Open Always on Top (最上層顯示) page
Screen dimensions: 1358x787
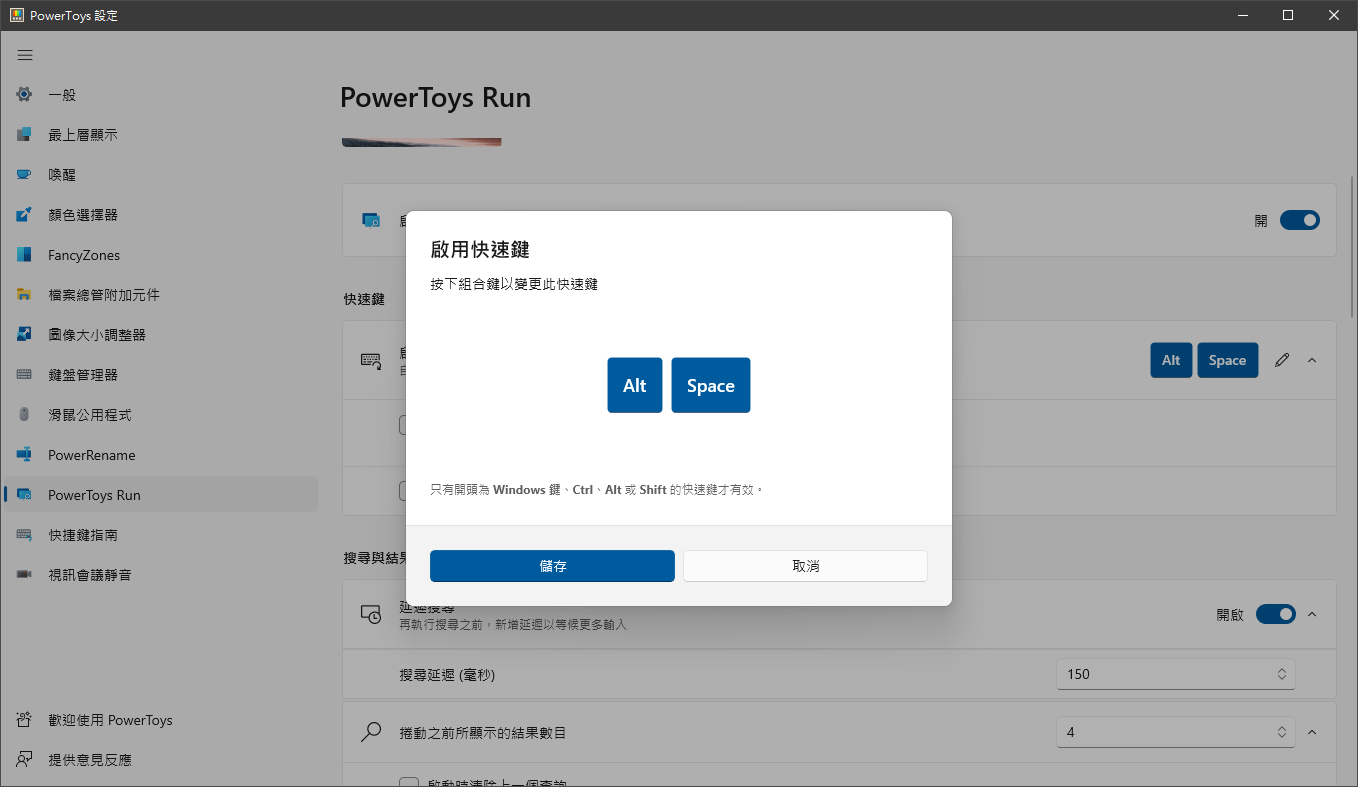[x=161, y=135]
